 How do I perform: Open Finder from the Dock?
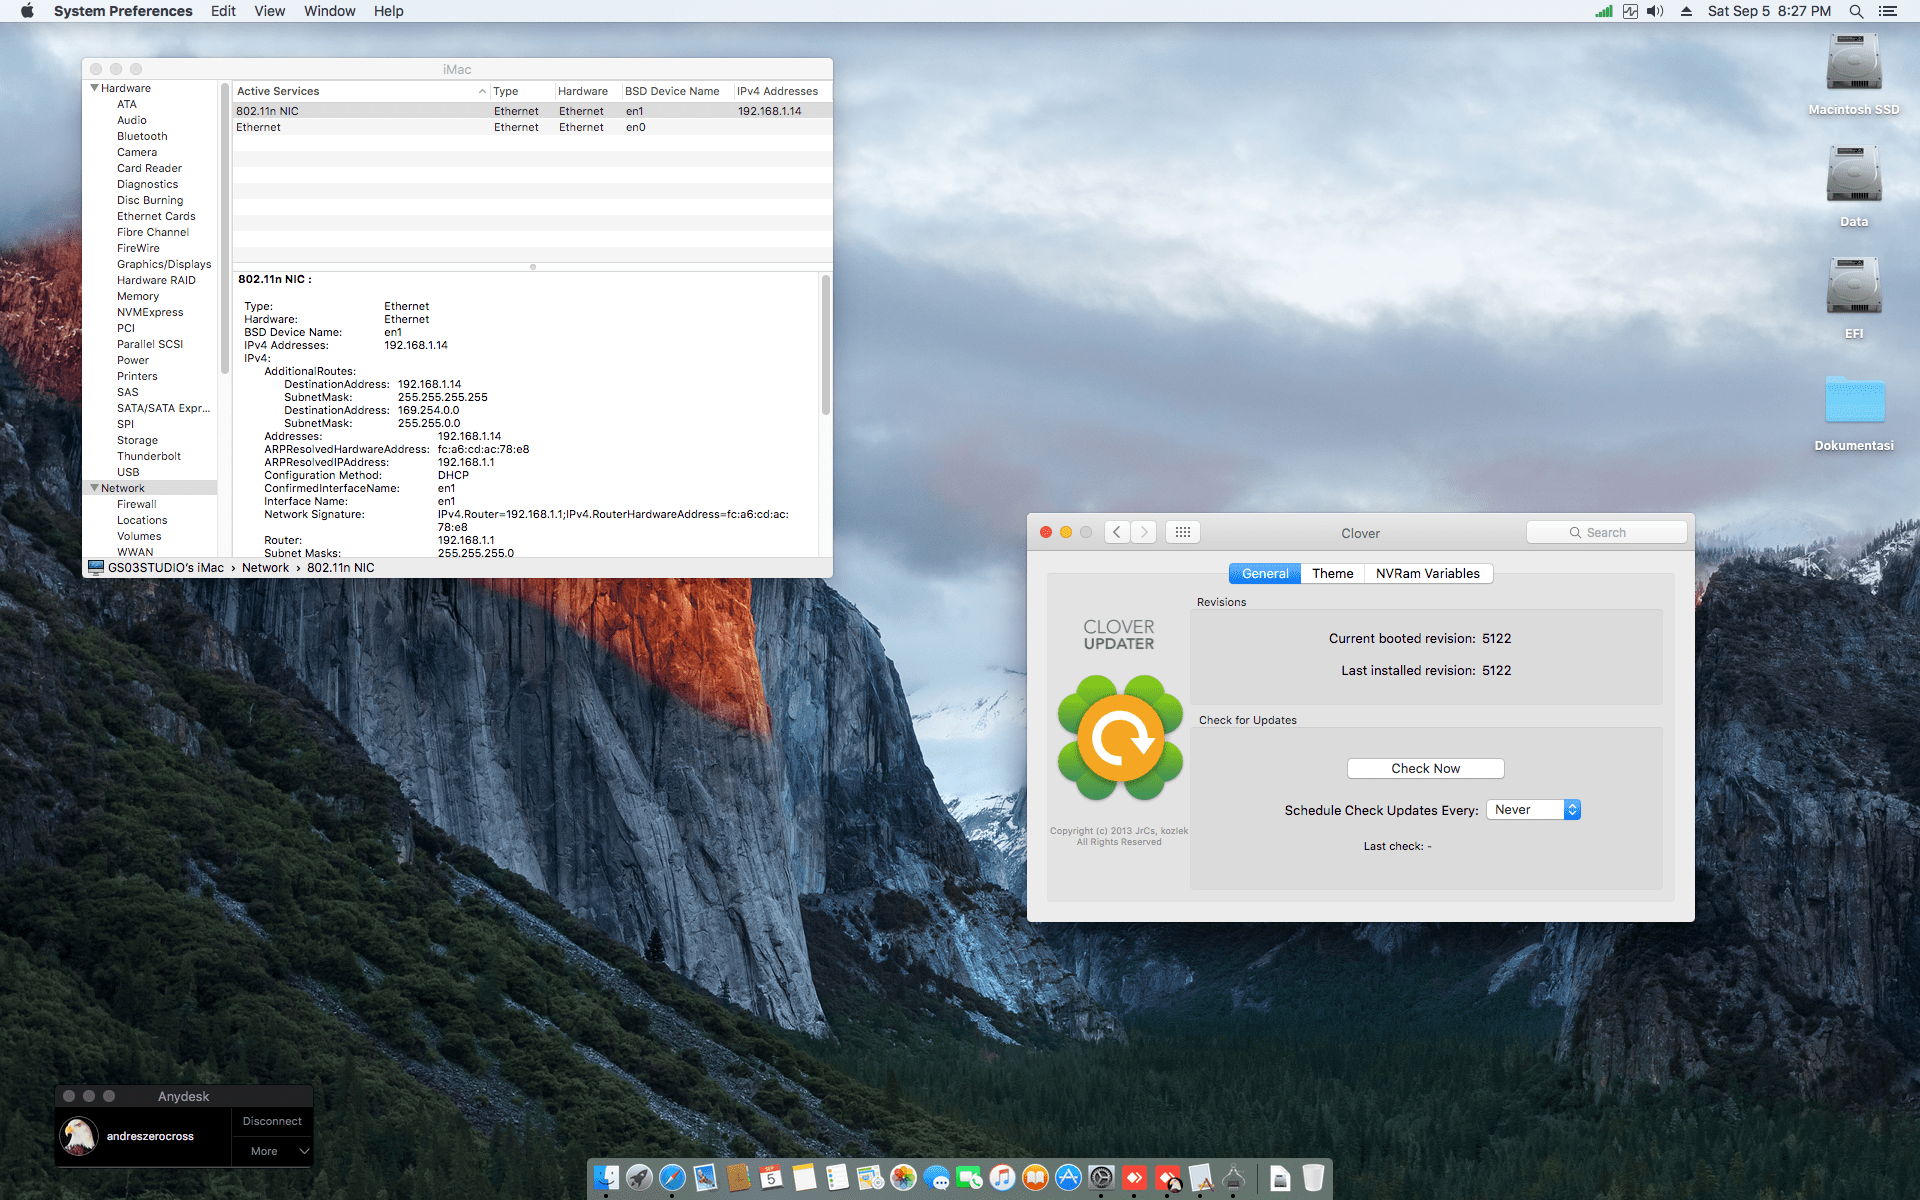(606, 1178)
